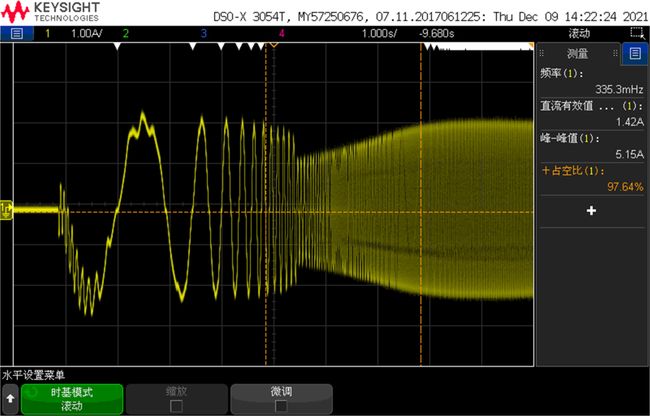Click the 1.42A RMS reading
The height and width of the screenshot is (416, 650).
(630, 122)
